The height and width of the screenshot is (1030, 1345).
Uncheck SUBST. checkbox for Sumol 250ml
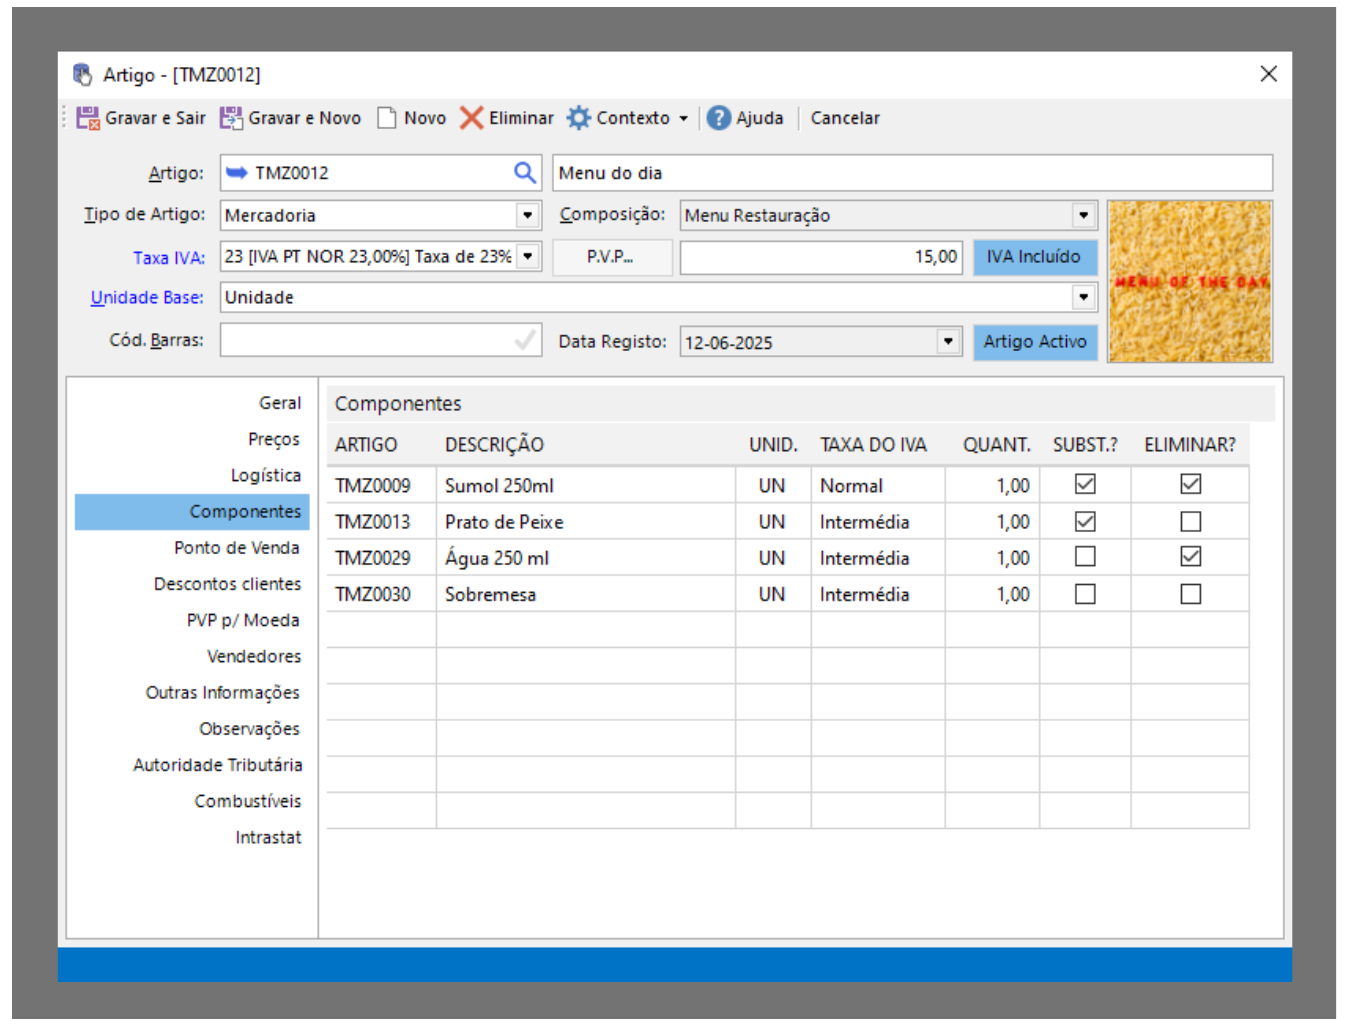(1085, 485)
